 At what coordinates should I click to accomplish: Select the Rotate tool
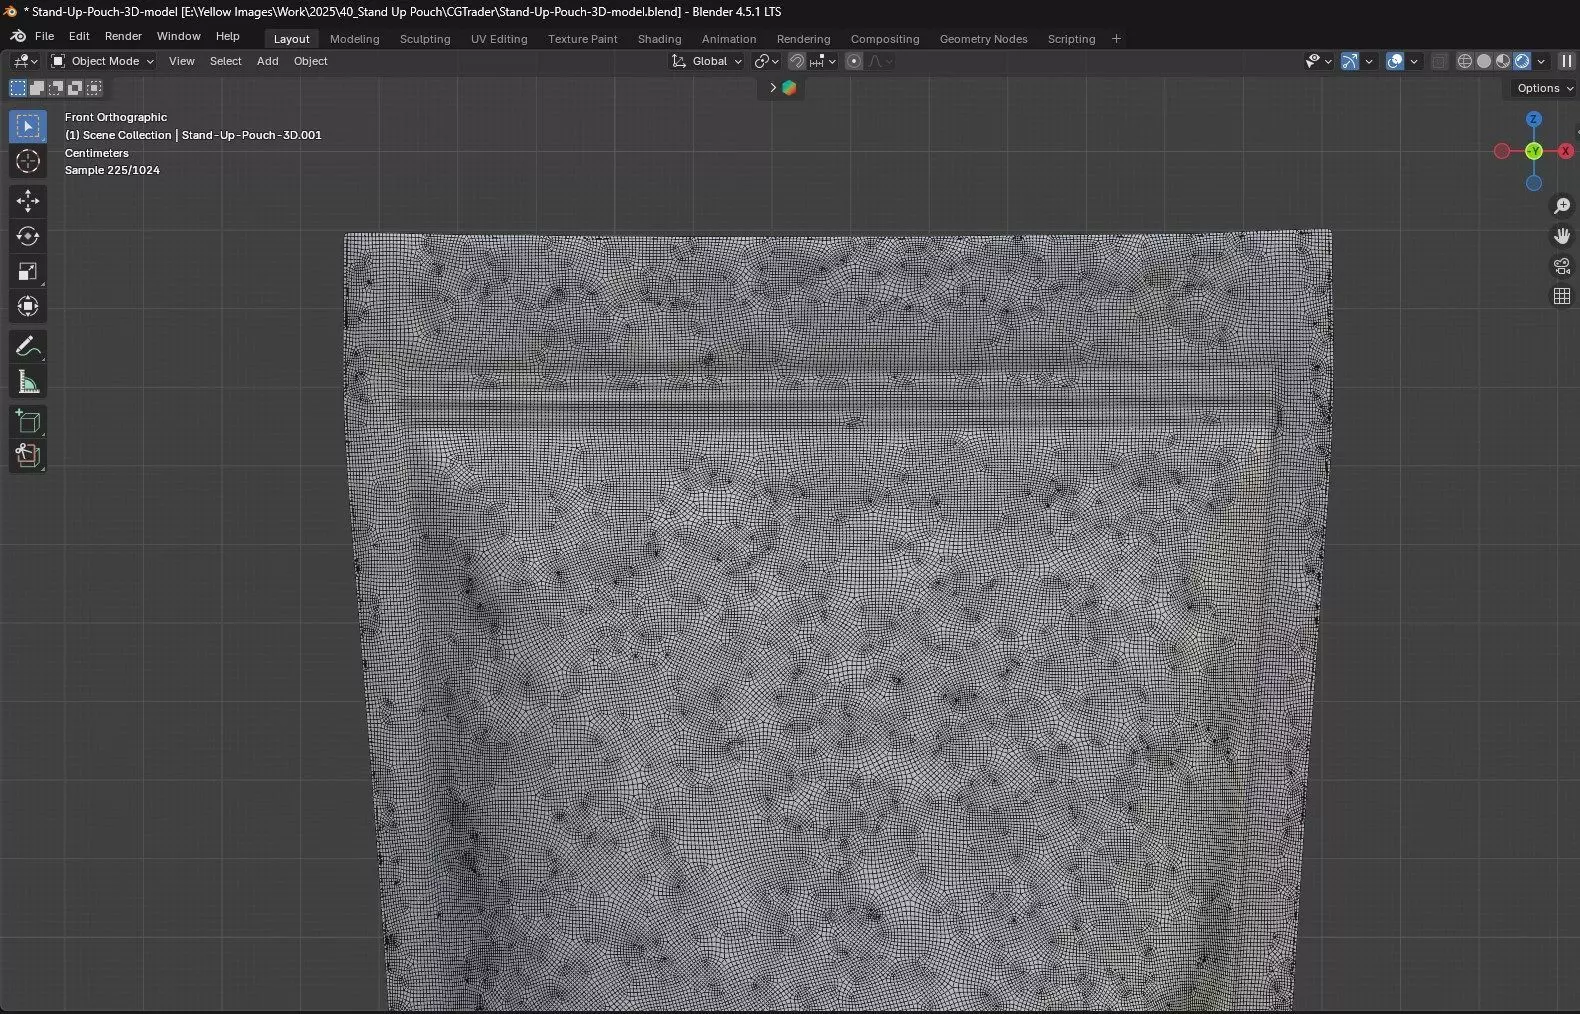[x=28, y=236]
